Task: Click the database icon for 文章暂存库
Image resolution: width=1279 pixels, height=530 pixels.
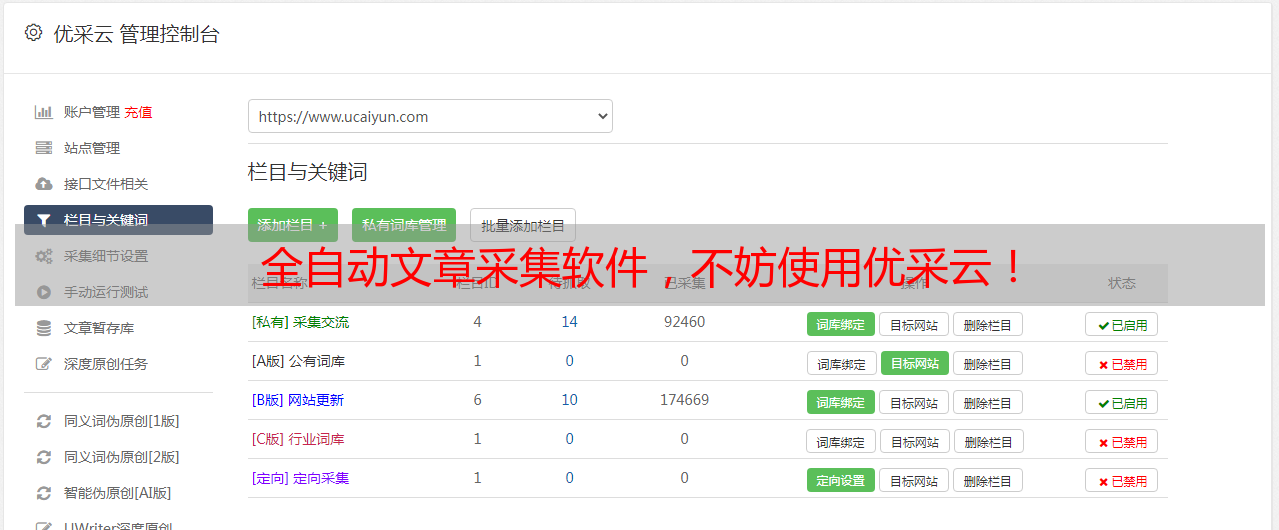Action: [43, 328]
